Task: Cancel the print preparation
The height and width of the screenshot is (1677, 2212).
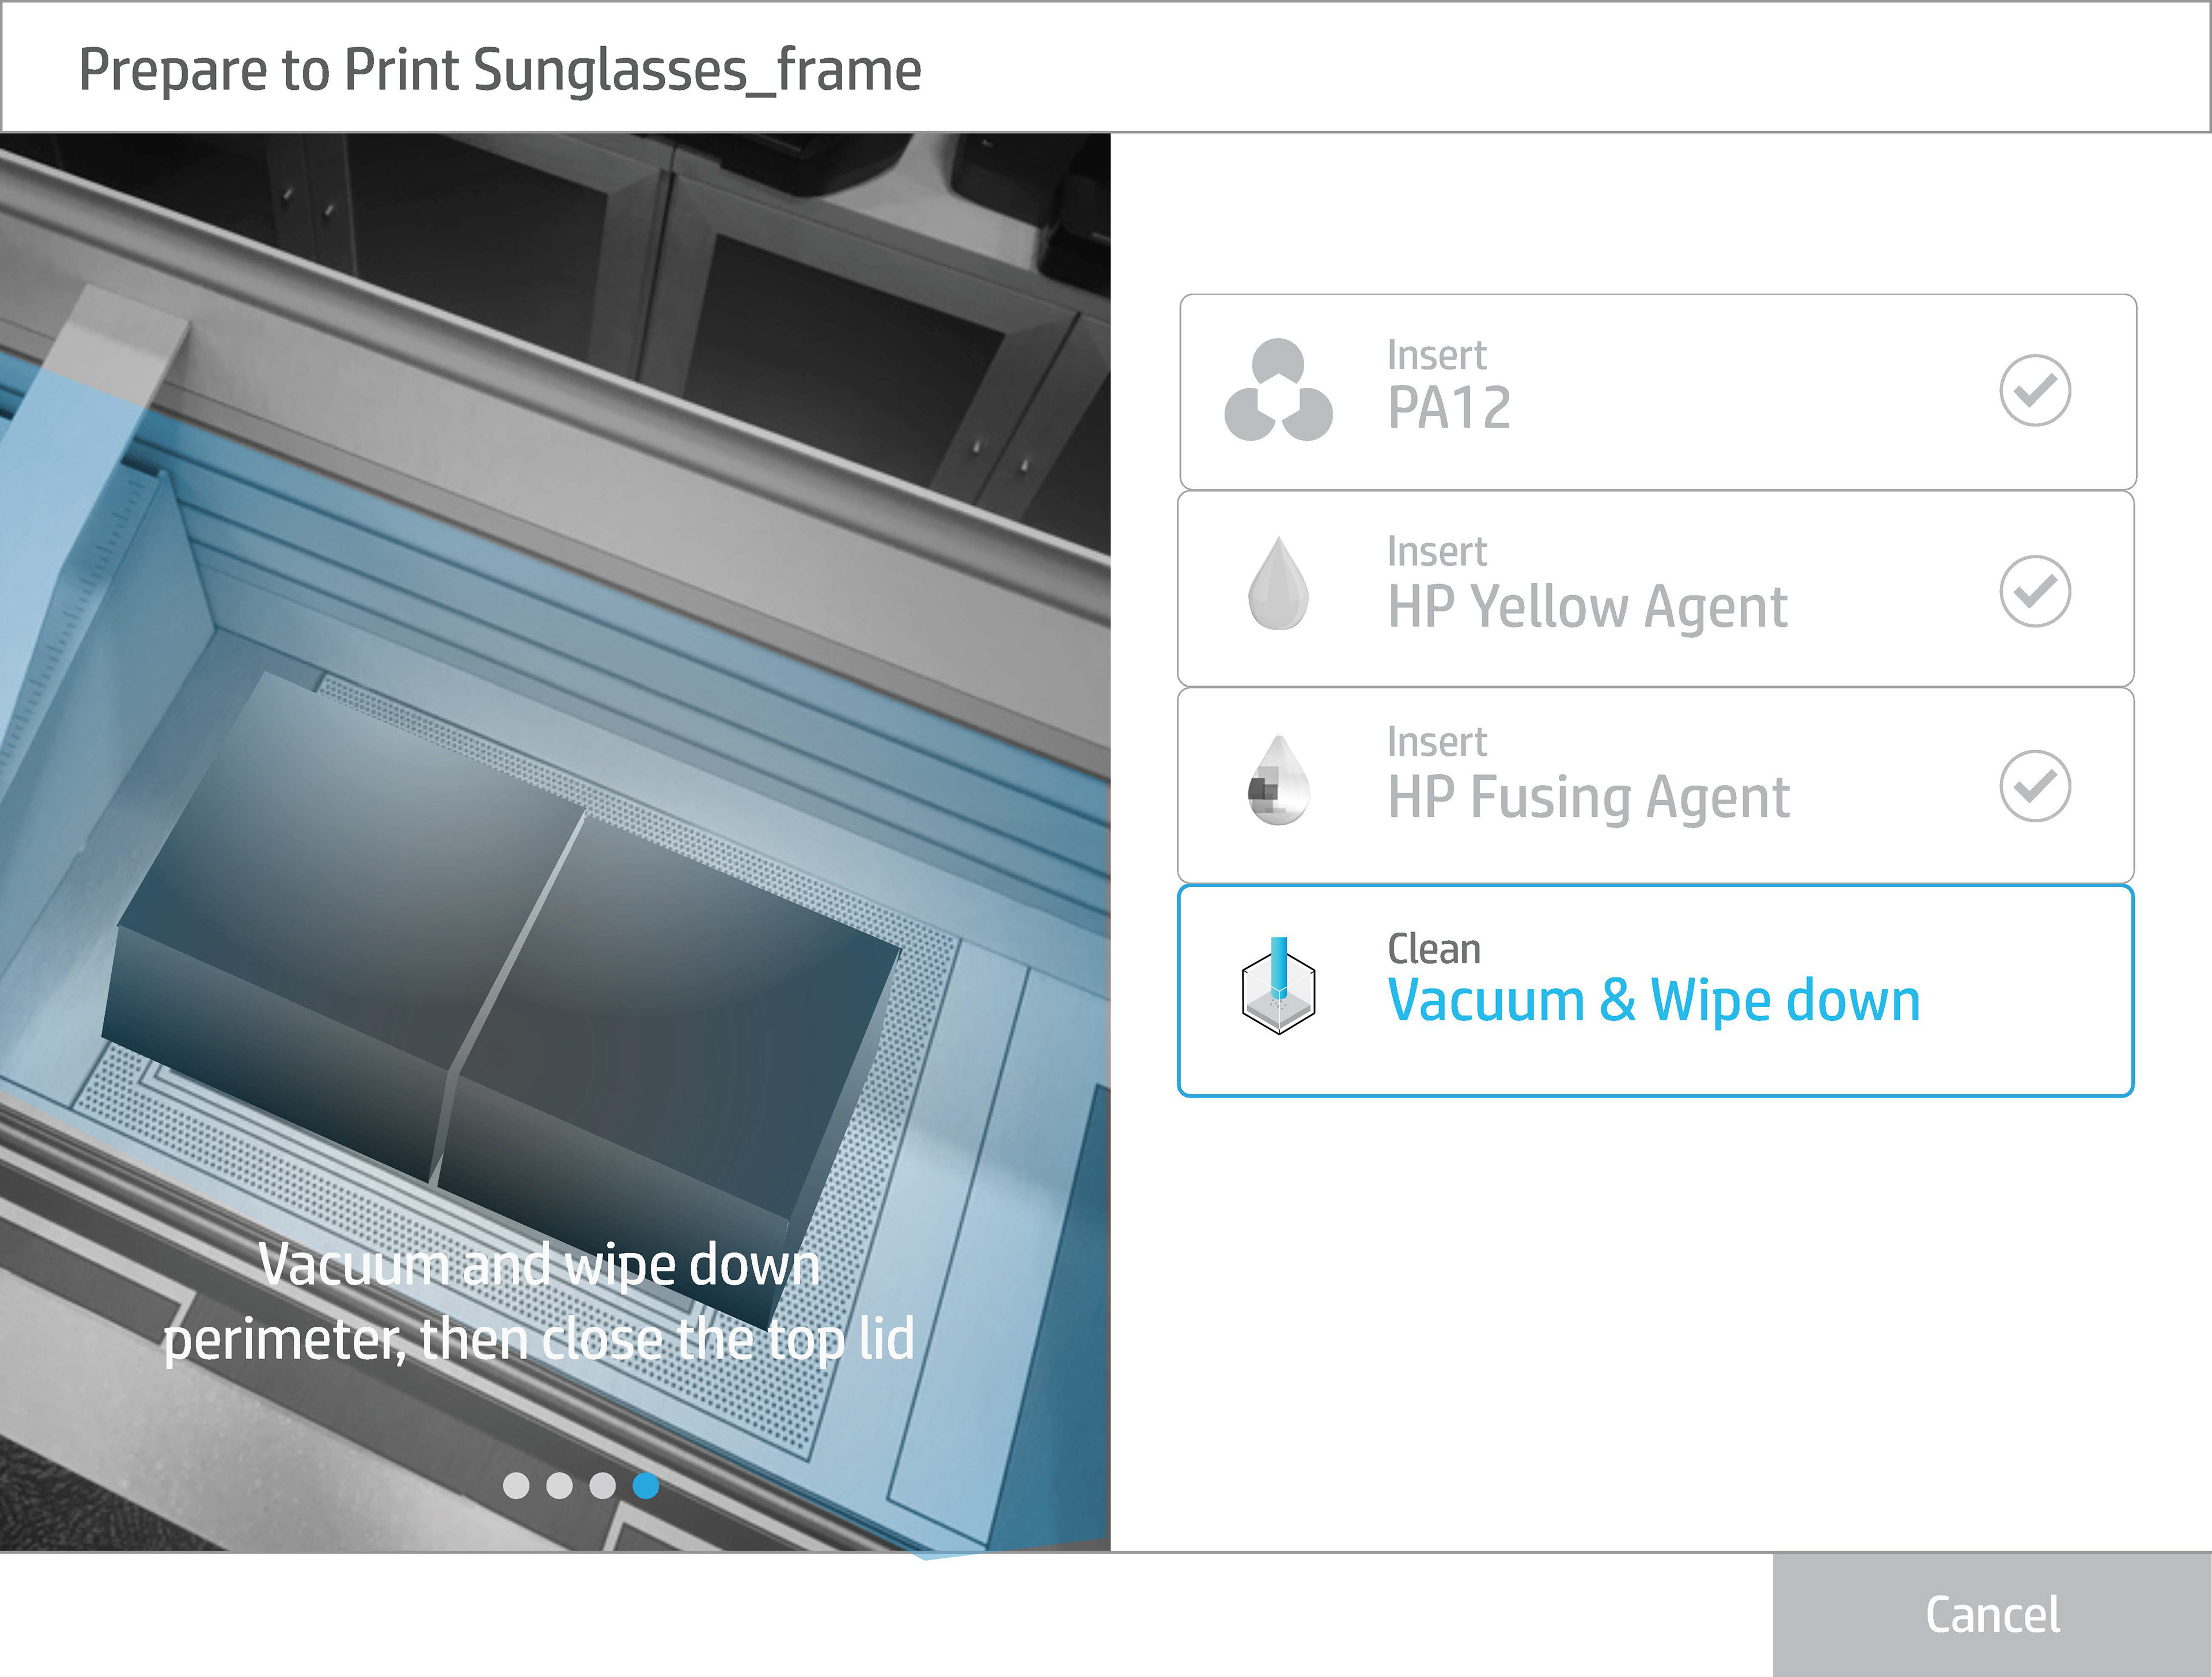Action: [1992, 1615]
